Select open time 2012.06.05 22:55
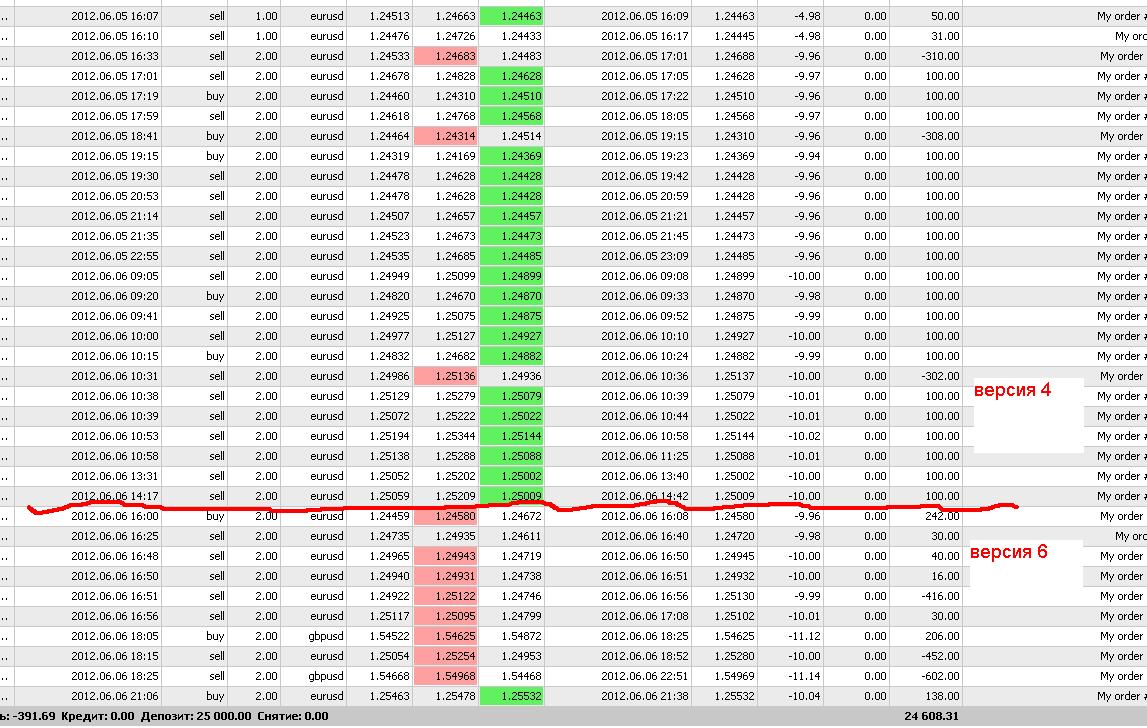 pyautogui.click(x=115, y=256)
